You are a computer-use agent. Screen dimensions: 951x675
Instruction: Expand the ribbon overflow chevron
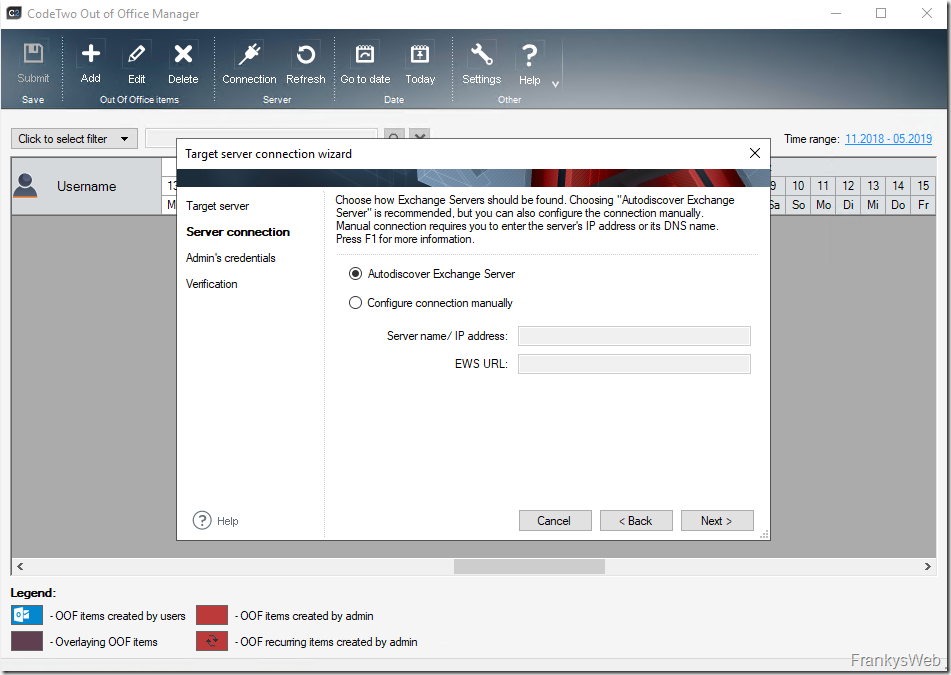coord(555,84)
